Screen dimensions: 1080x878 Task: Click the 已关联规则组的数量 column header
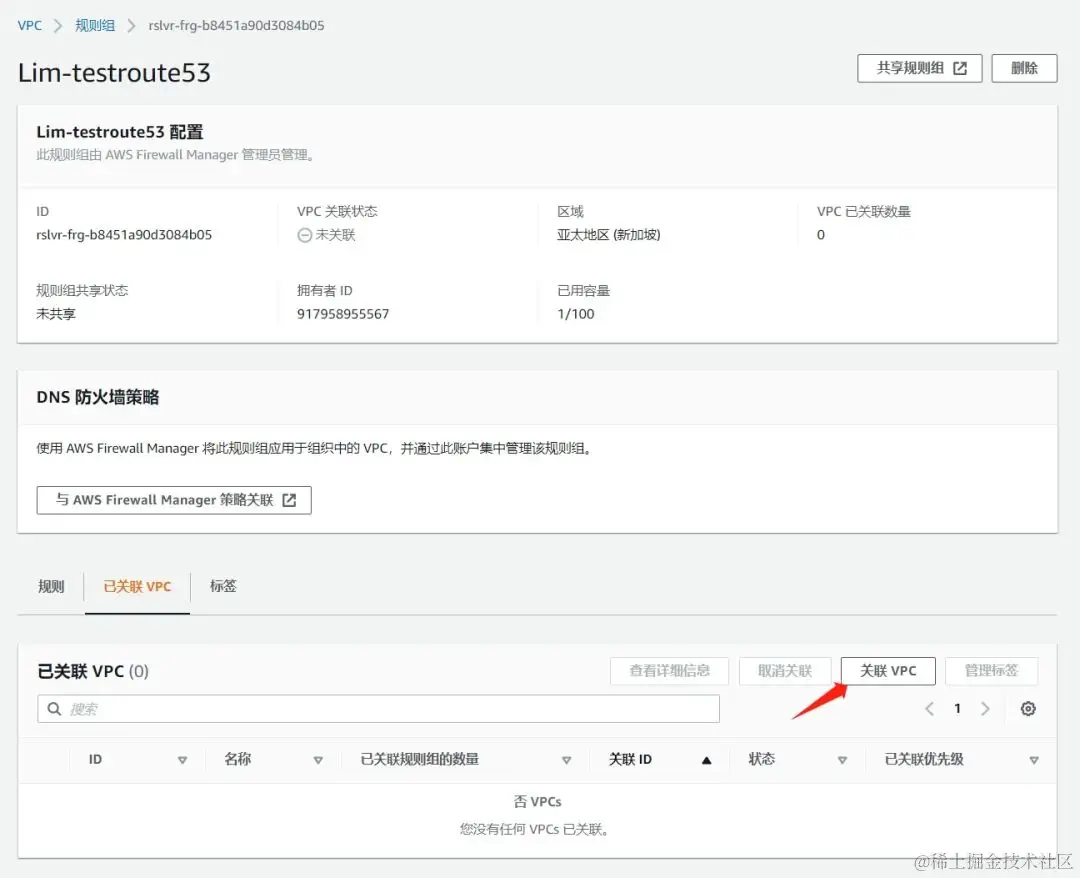click(x=419, y=759)
